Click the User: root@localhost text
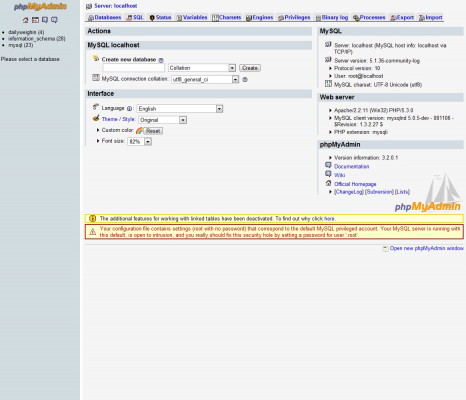This screenshot has height=400, width=466. (359, 76)
